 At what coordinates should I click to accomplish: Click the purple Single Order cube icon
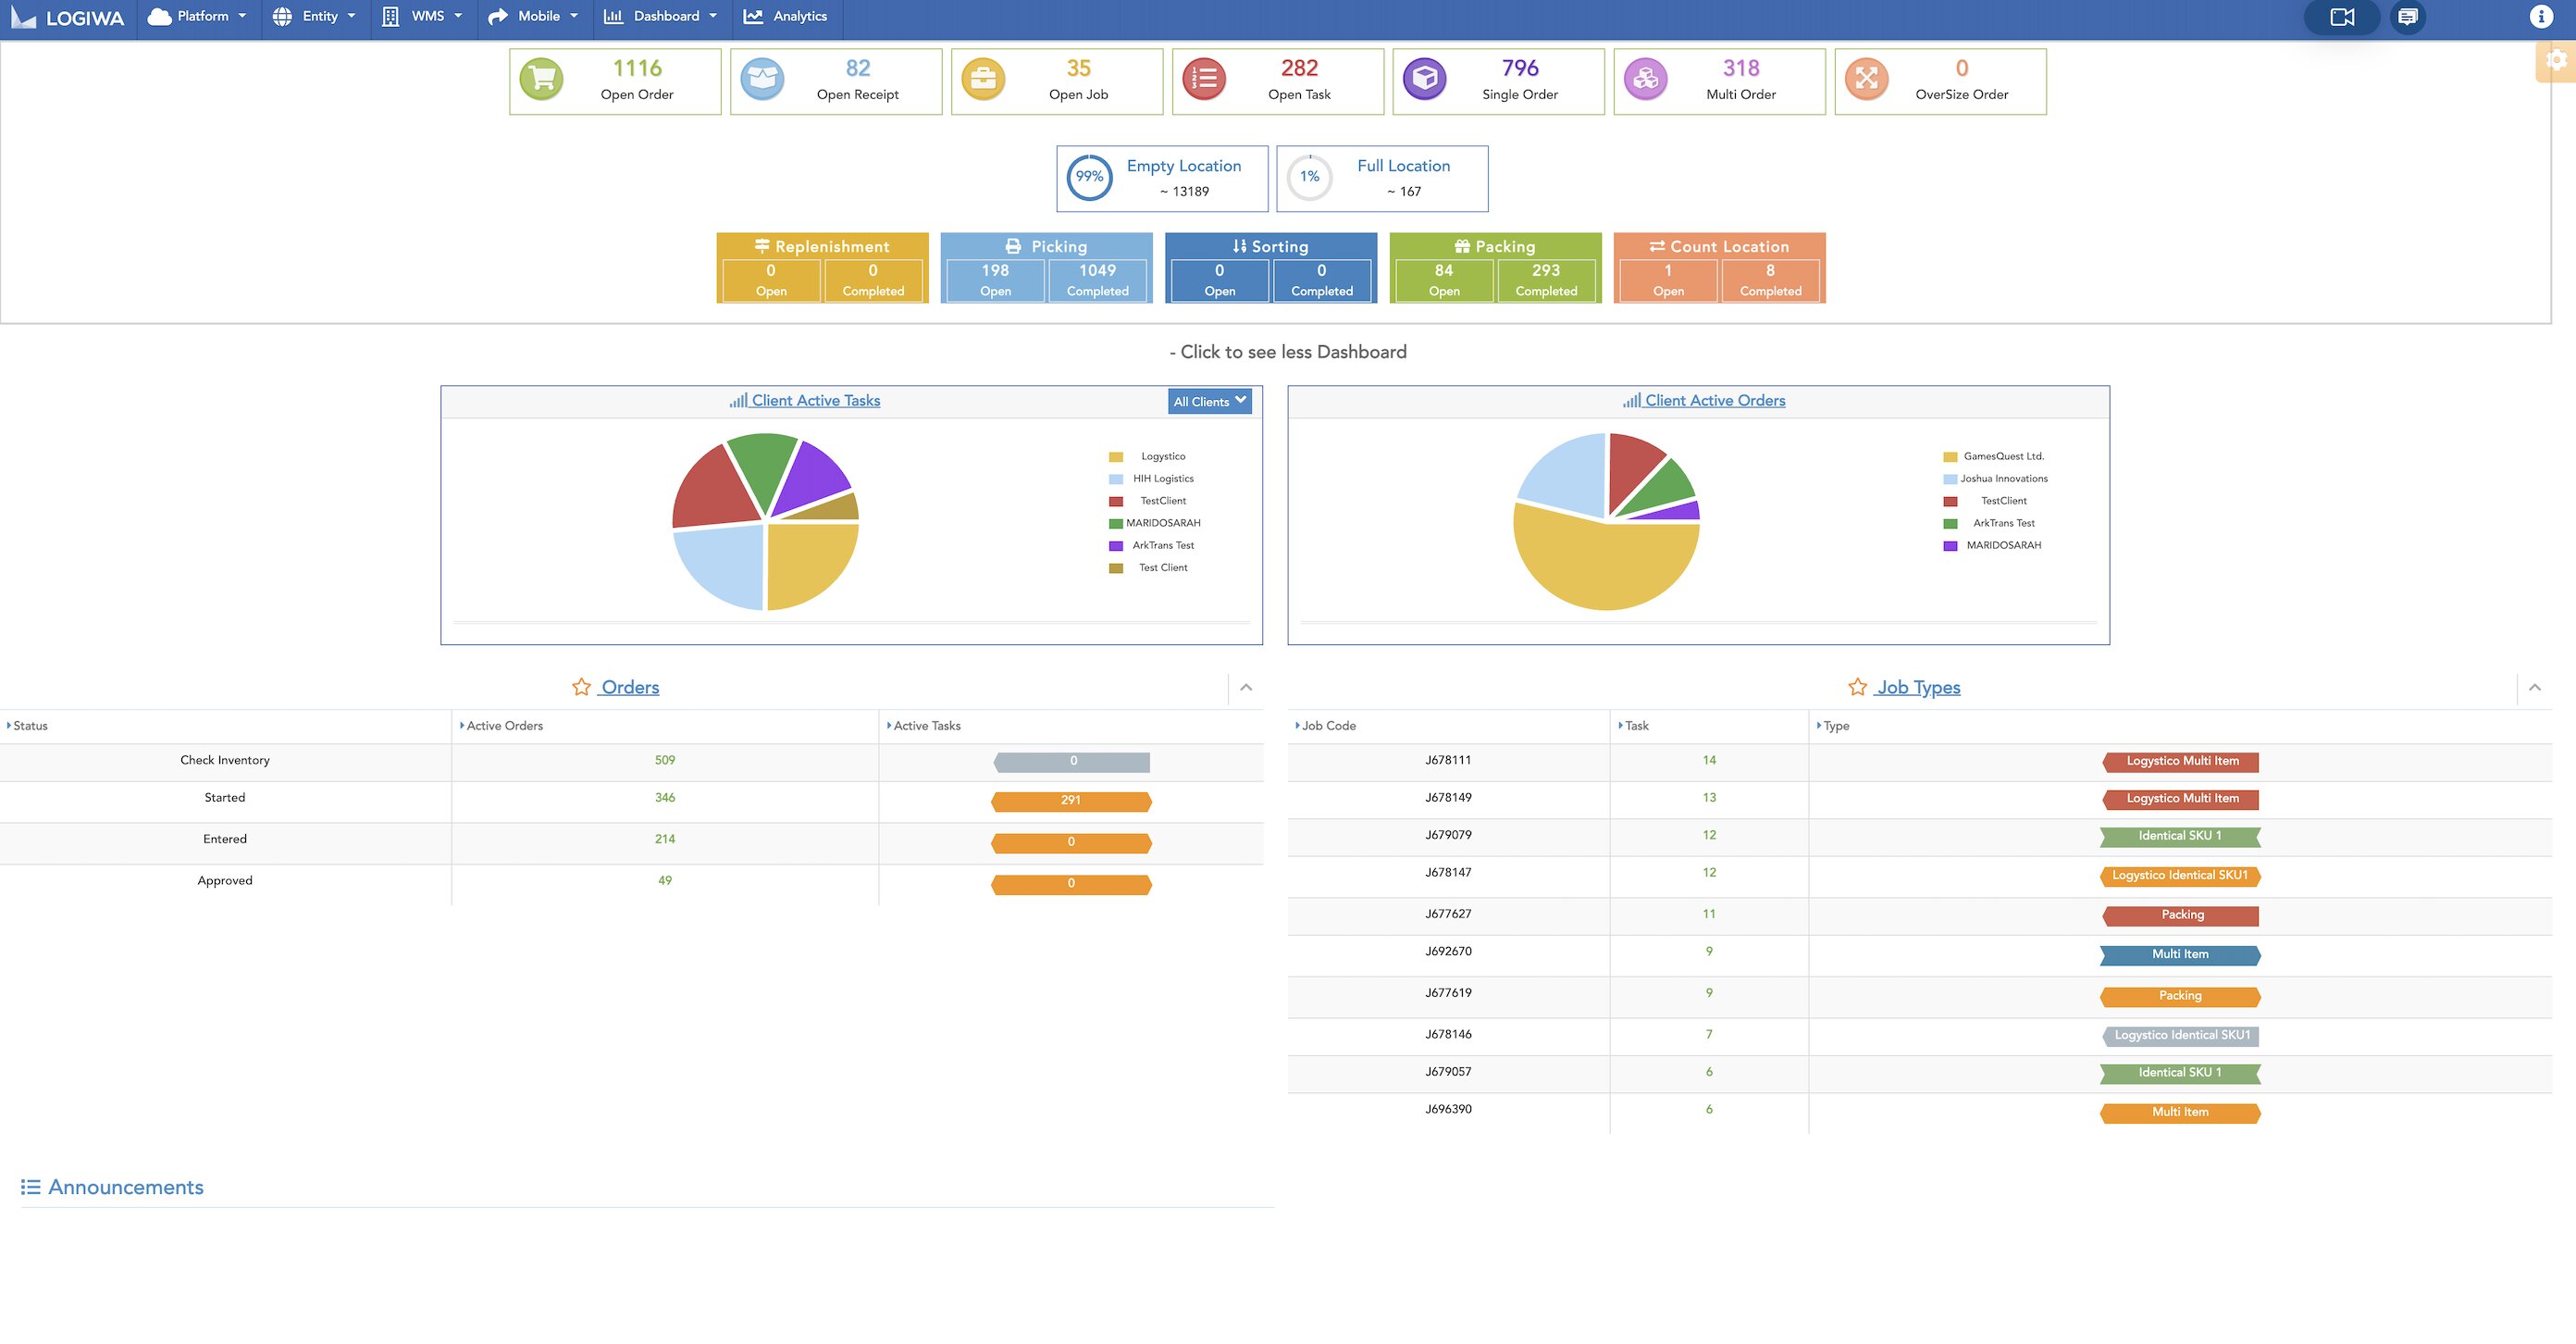[1424, 79]
